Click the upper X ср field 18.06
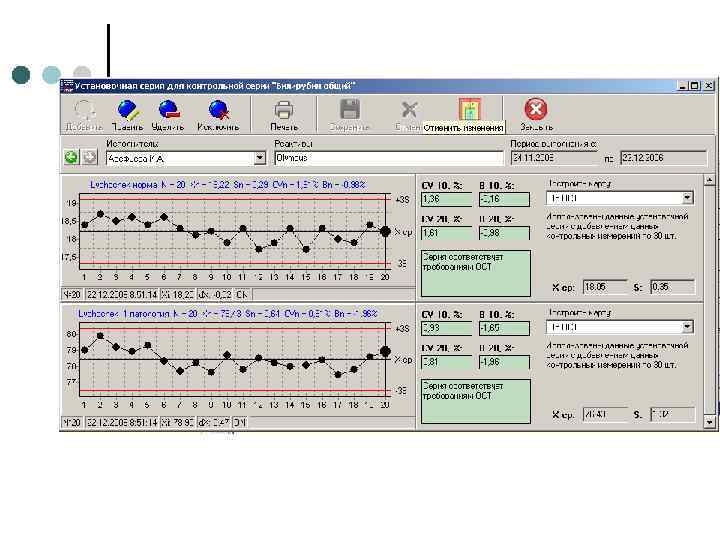Image resolution: width=720 pixels, height=540 pixels. 605,287
